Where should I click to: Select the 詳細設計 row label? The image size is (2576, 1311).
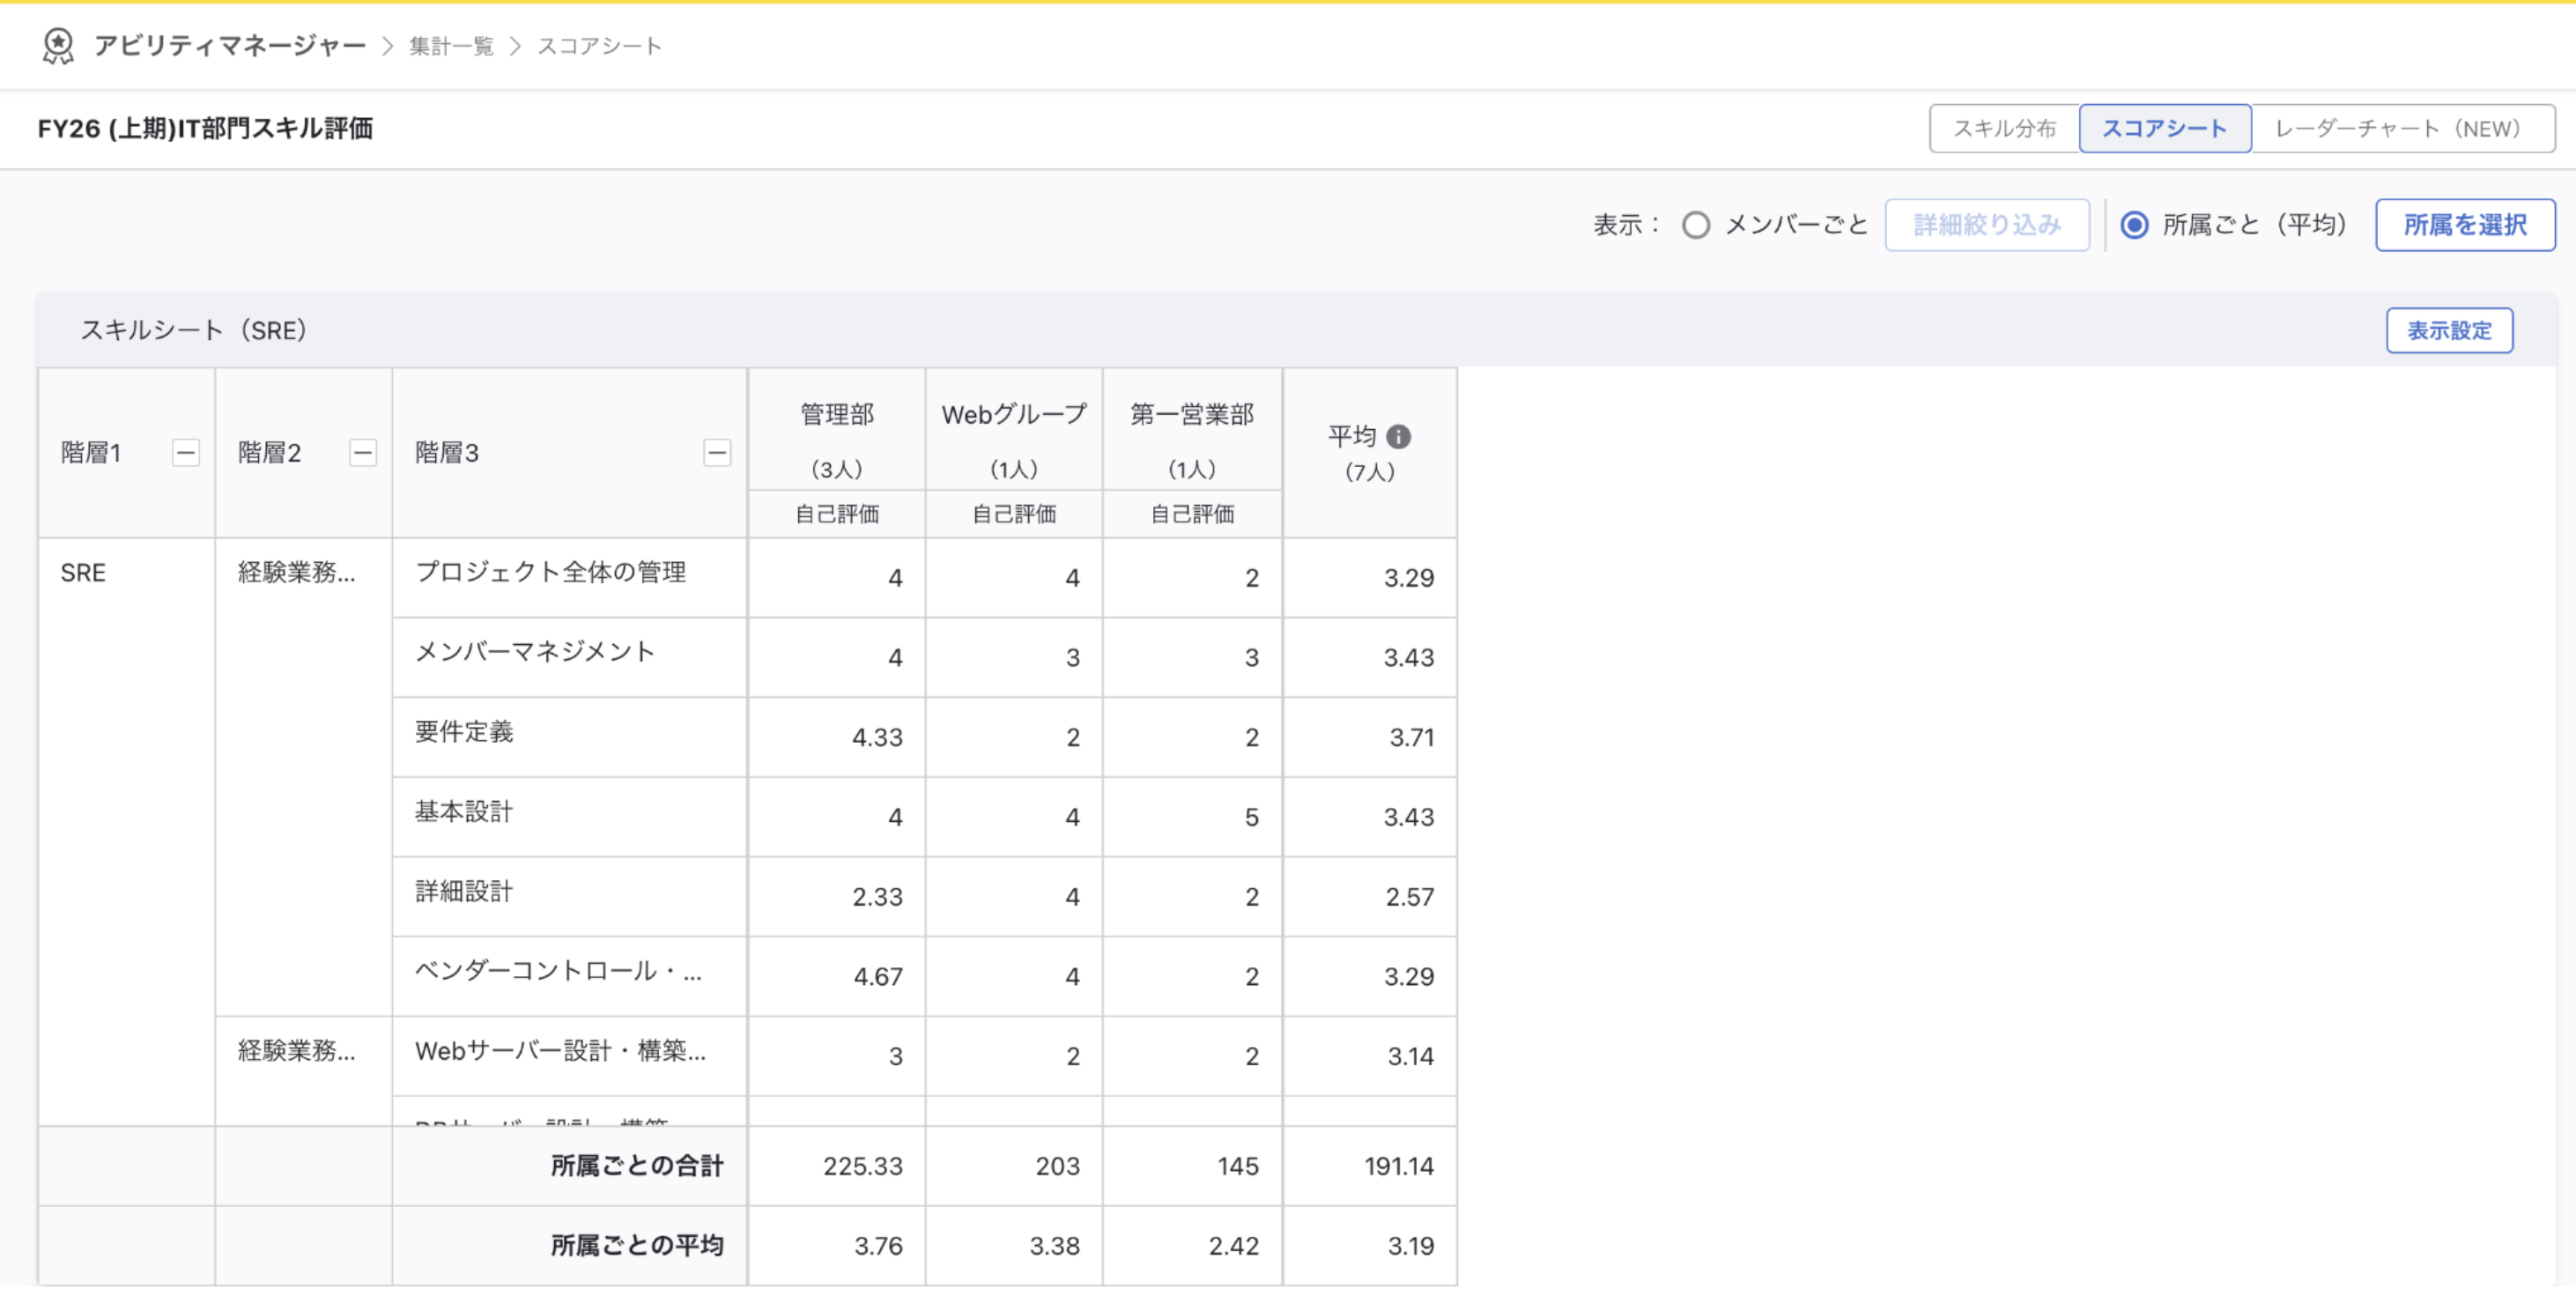464,893
